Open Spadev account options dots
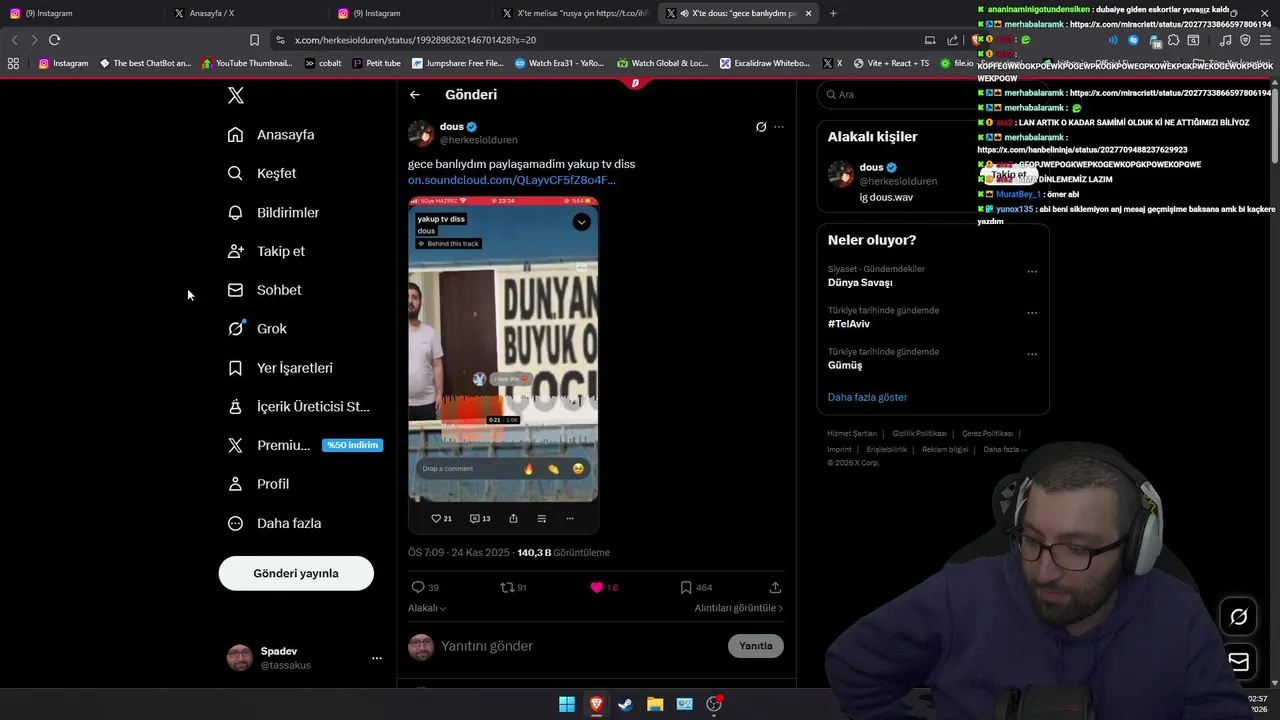1280x720 pixels. (x=377, y=658)
